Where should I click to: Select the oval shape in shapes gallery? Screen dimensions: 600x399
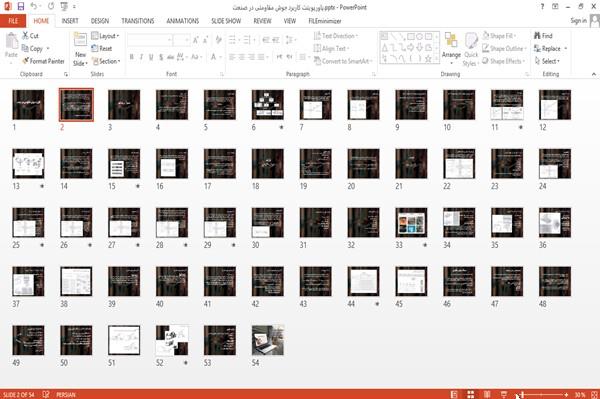(419, 37)
